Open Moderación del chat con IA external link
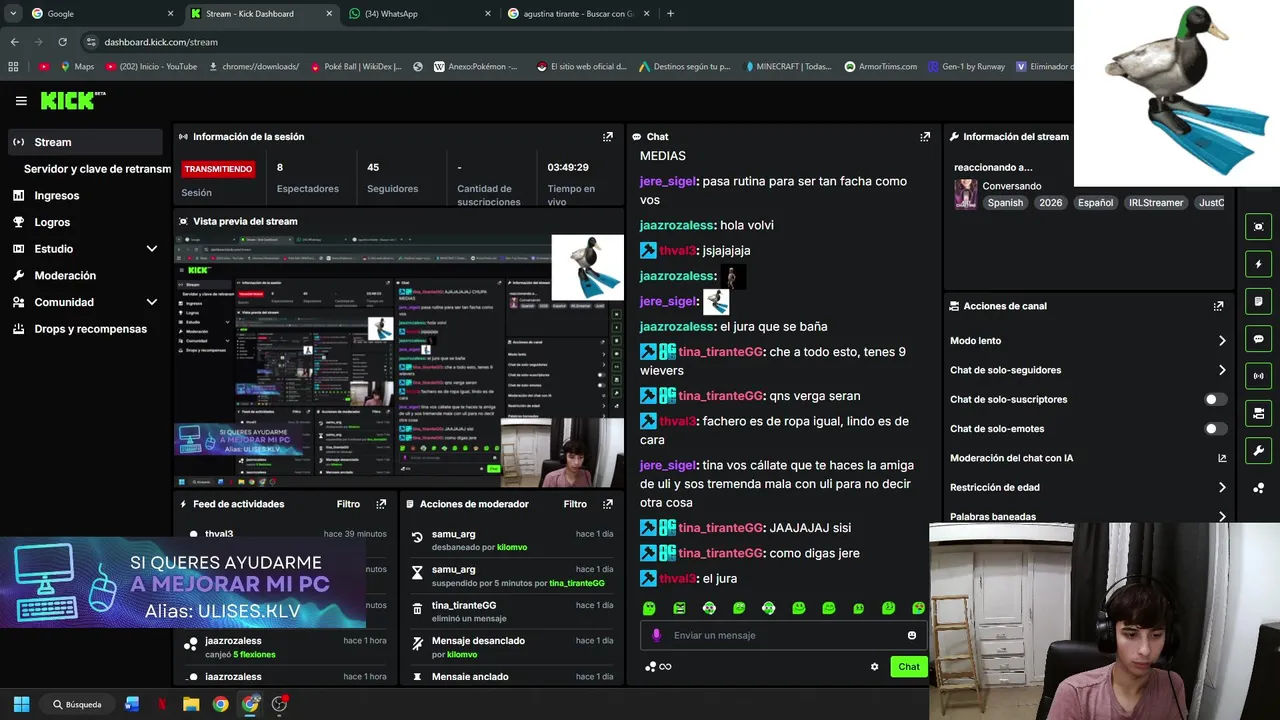The image size is (1280, 720). click(1221, 458)
